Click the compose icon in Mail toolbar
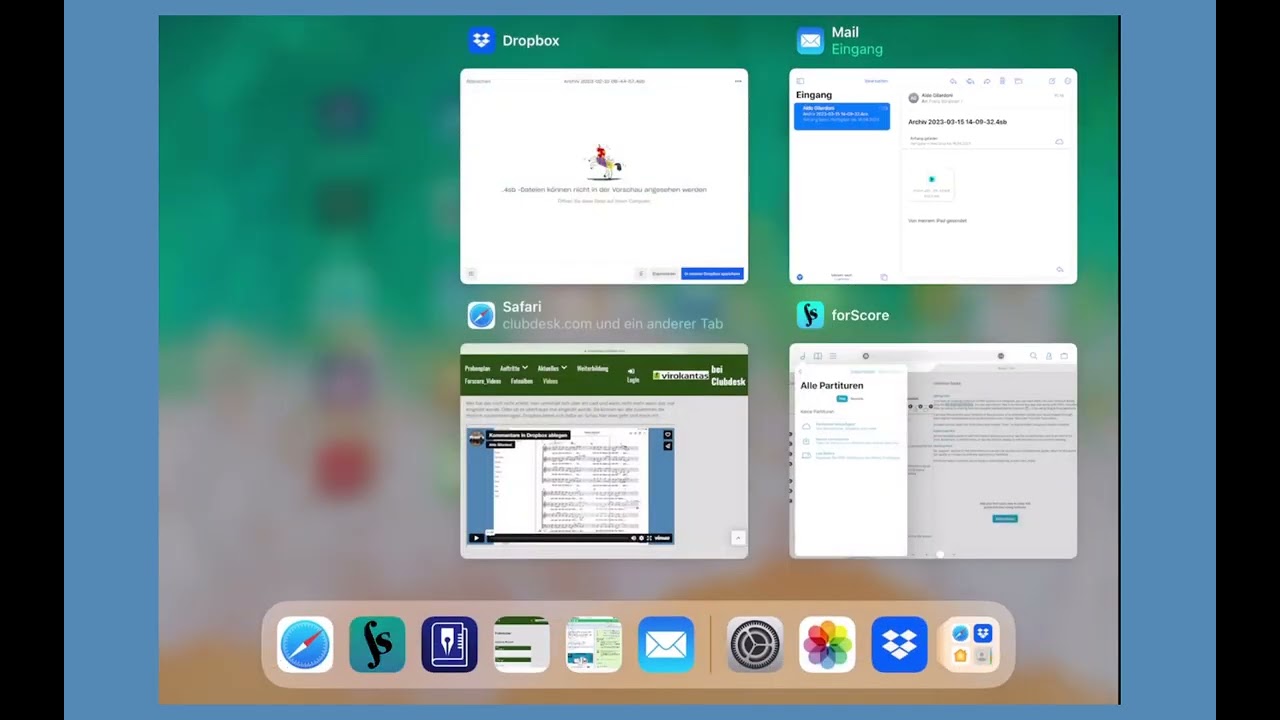The height and width of the screenshot is (720, 1280). tap(1052, 81)
